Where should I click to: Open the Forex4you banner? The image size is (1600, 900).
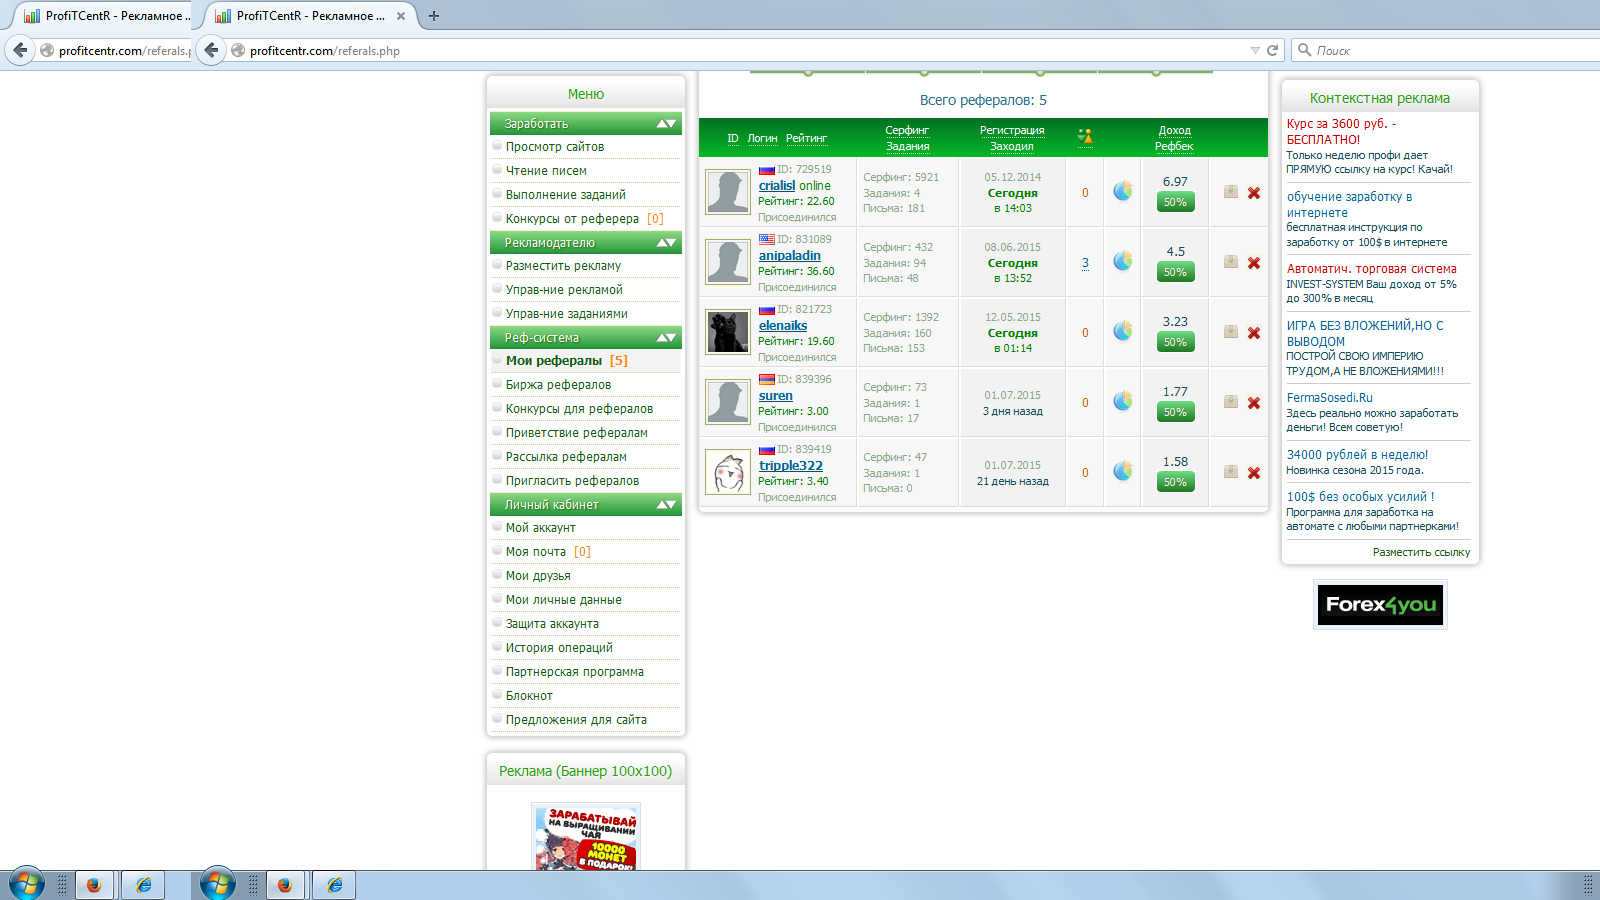(x=1380, y=604)
